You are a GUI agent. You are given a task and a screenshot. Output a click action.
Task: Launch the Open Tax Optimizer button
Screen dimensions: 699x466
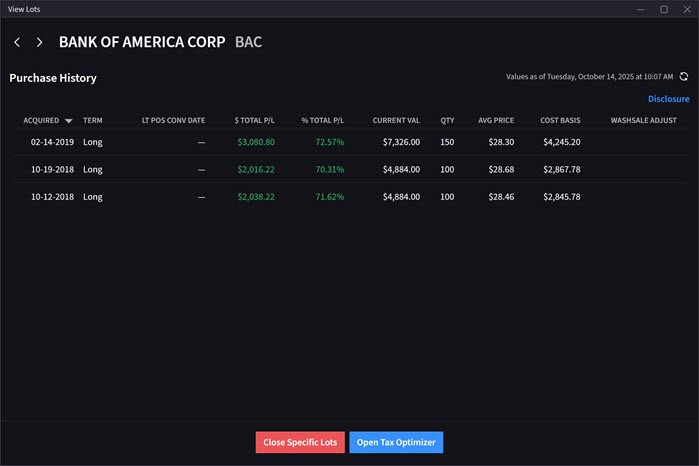[x=396, y=442]
